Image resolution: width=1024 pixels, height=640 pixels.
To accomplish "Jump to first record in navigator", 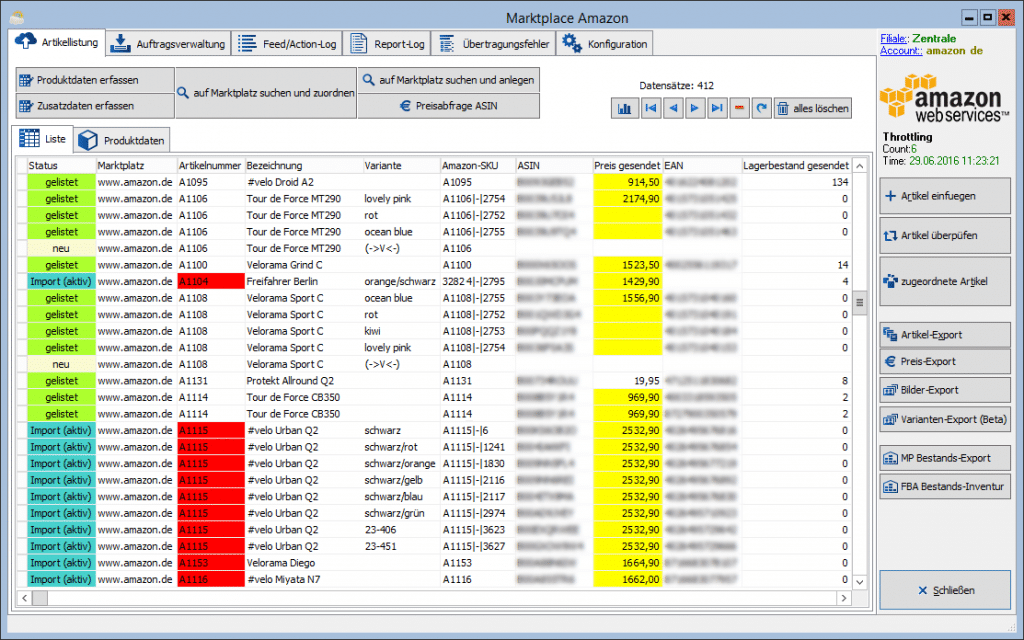I will point(650,108).
